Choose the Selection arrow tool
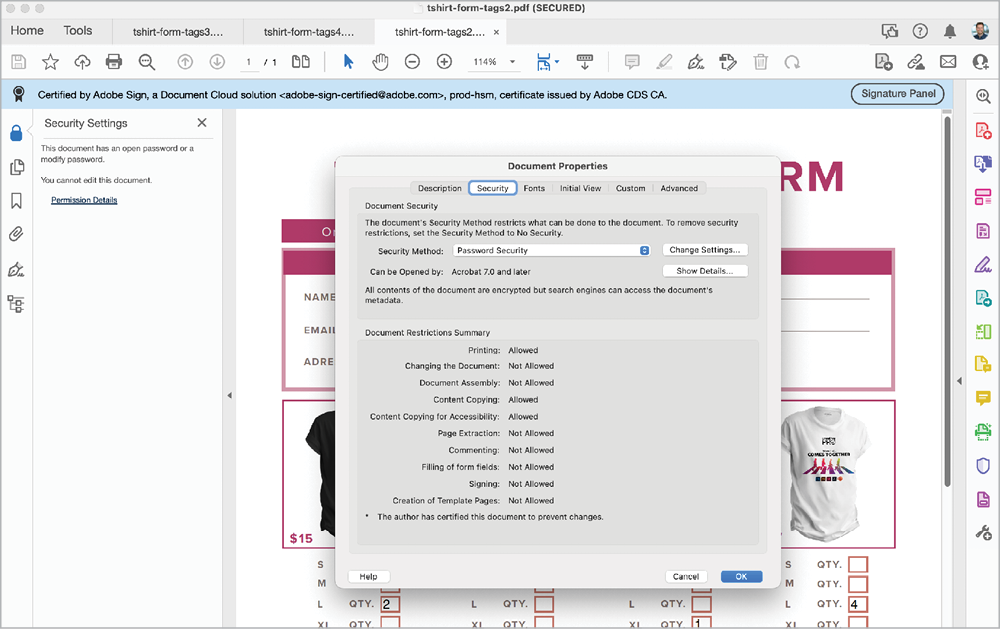This screenshot has width=1000, height=629. pos(348,62)
